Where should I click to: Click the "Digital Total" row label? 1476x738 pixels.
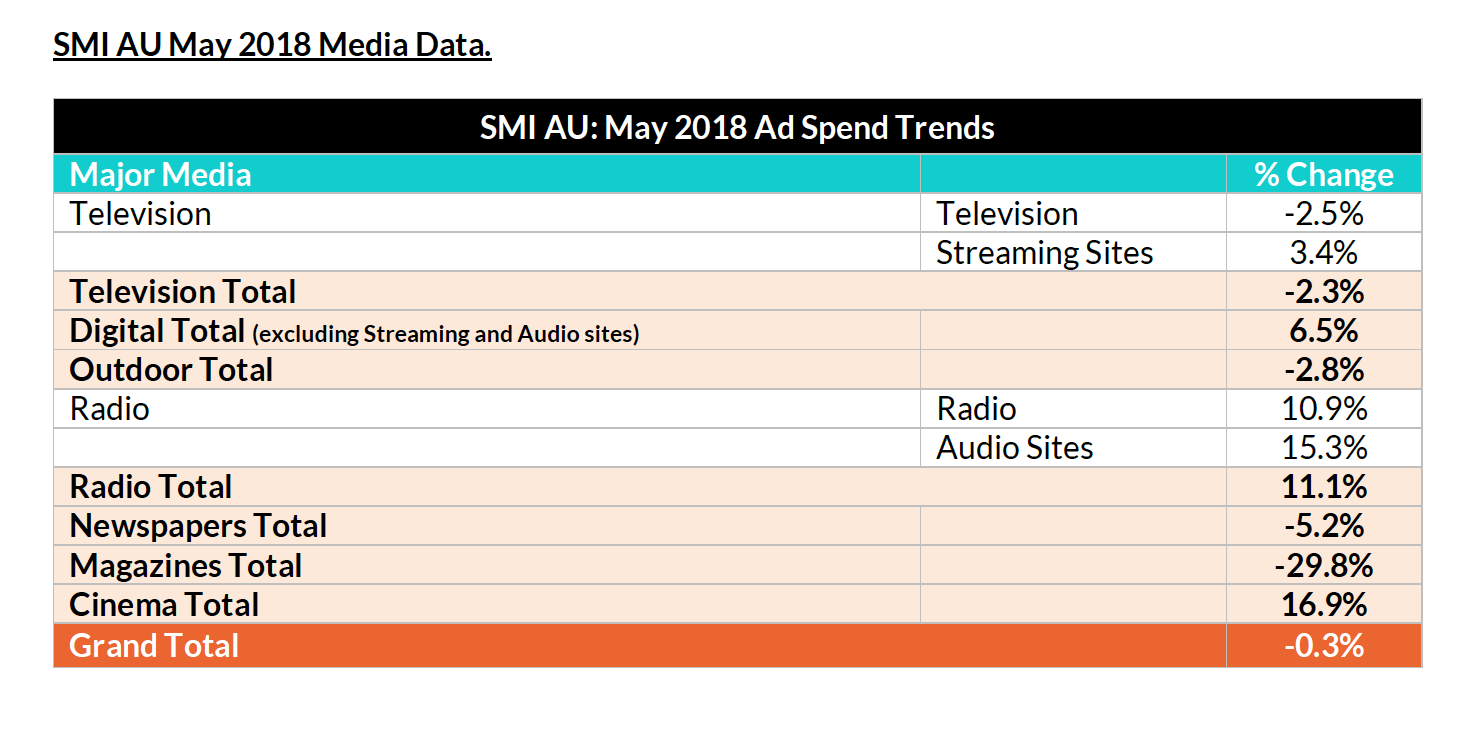[x=157, y=331]
